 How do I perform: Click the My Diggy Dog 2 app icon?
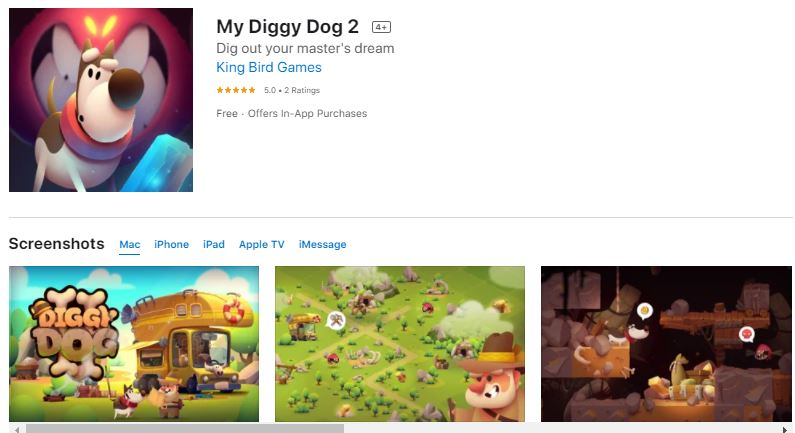[101, 100]
